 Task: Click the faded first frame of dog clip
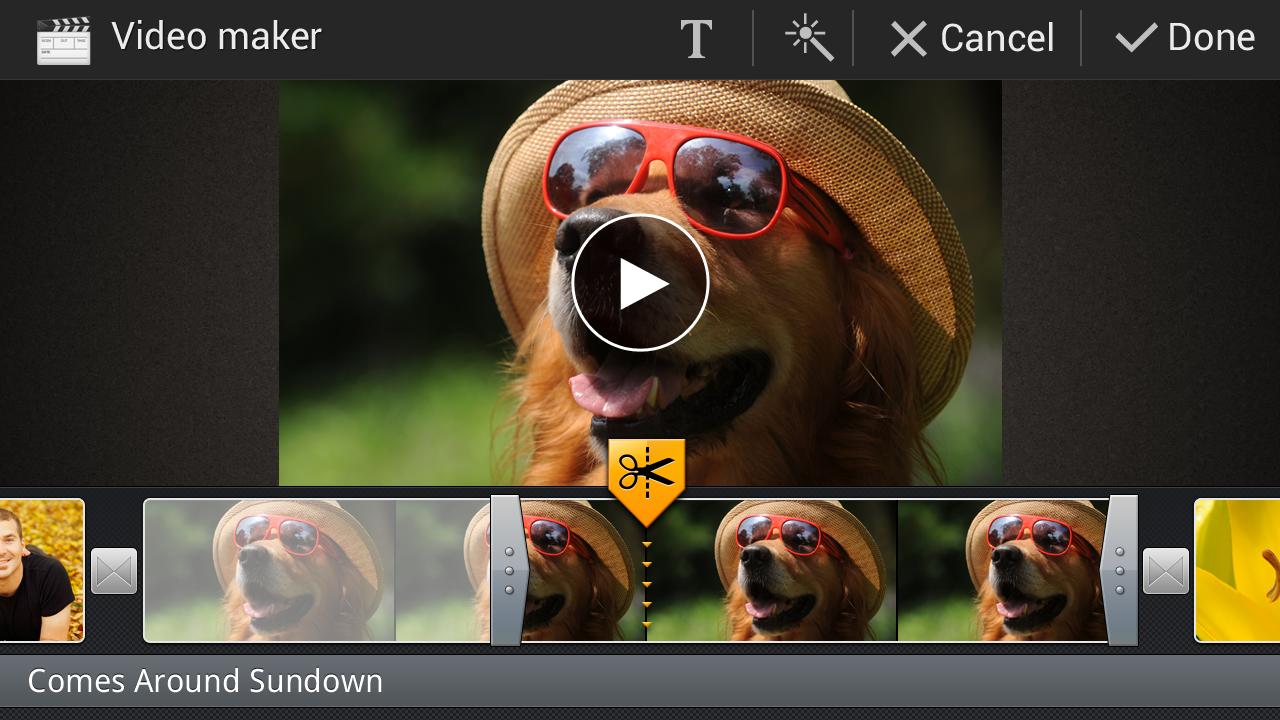click(270, 570)
